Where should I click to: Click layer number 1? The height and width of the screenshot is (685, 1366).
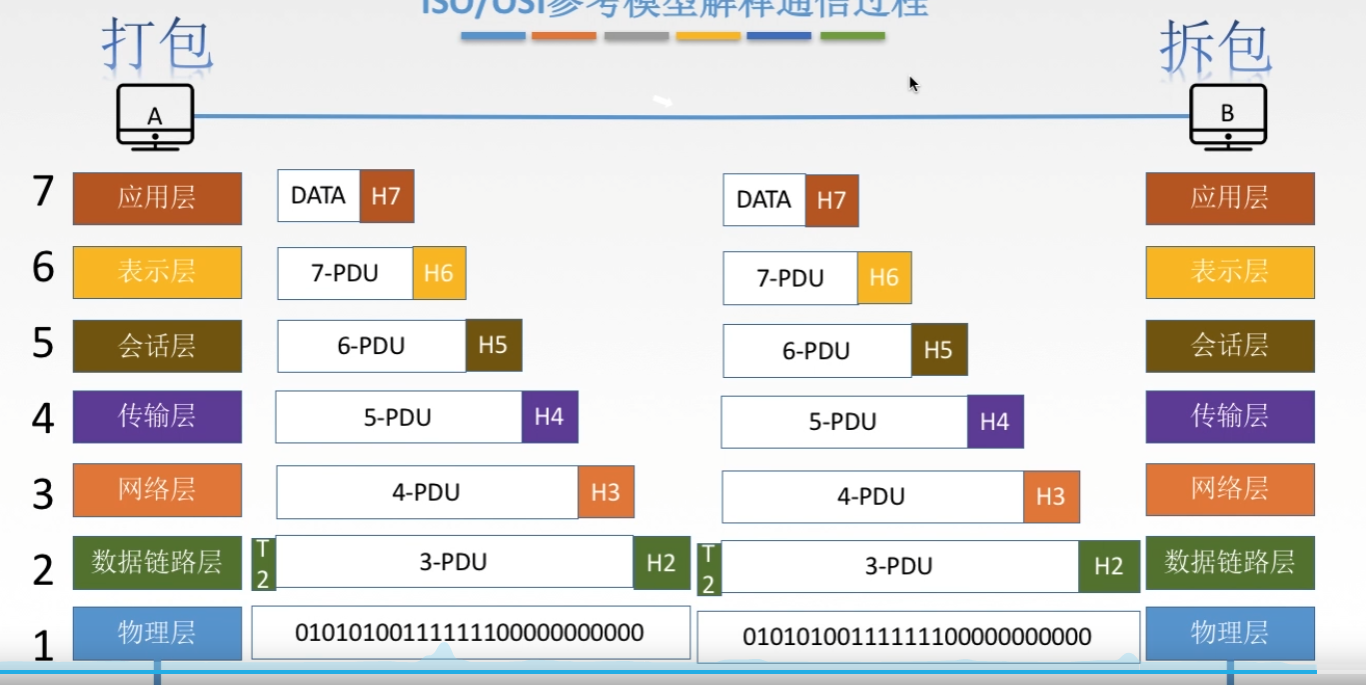tap(42, 645)
